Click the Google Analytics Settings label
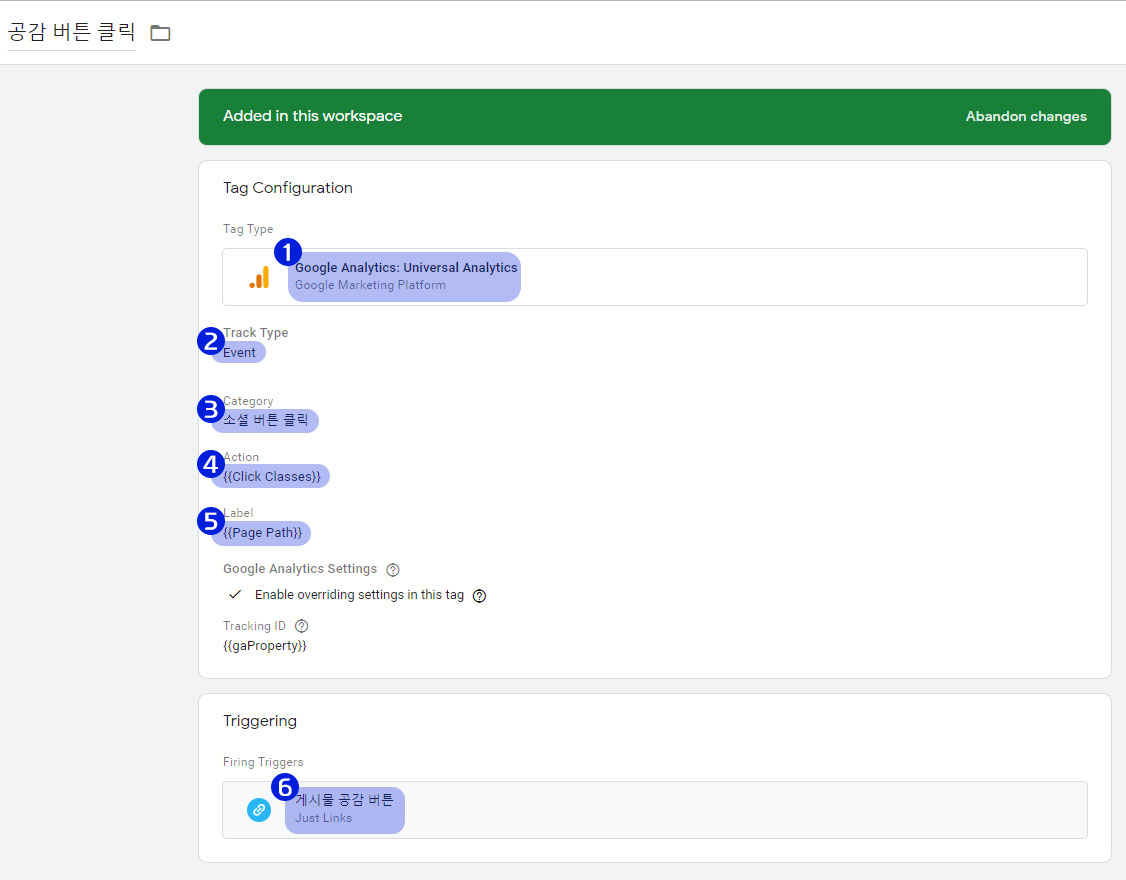Screen dimensions: 1126x880 pyautogui.click(x=299, y=569)
